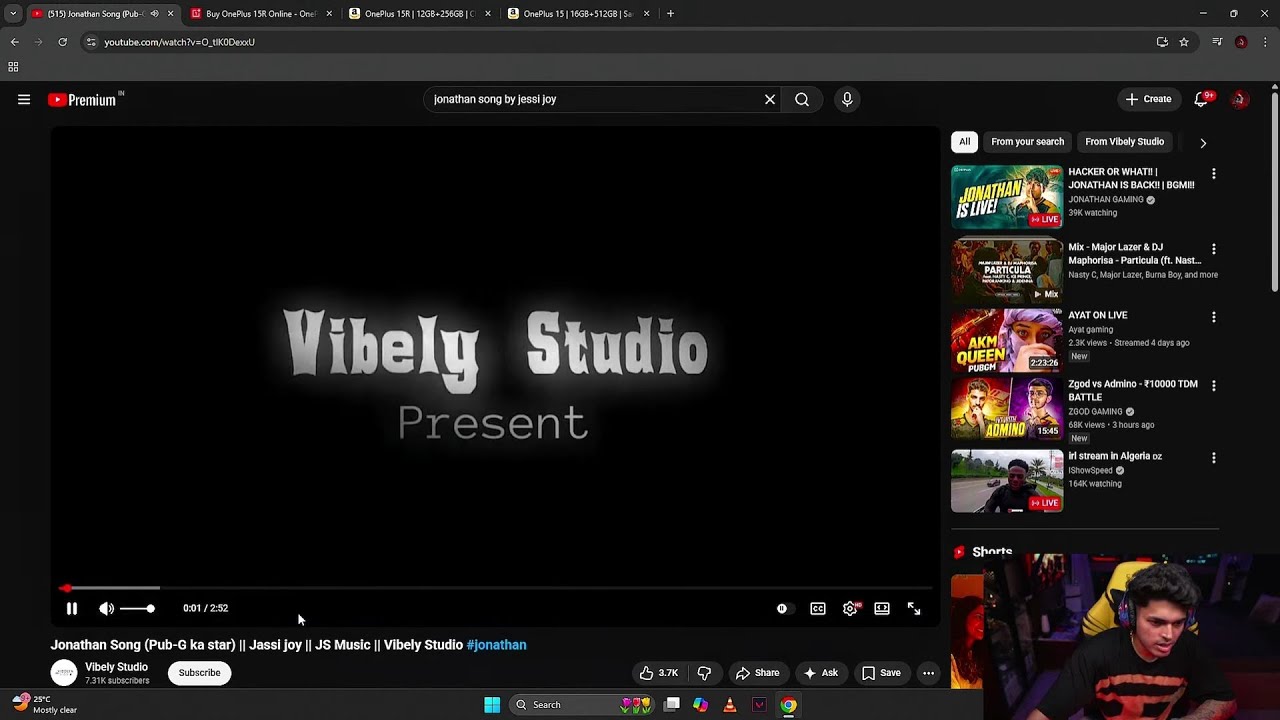
Task: Select 'From Vibely Studio' chip
Action: [x=1124, y=142]
